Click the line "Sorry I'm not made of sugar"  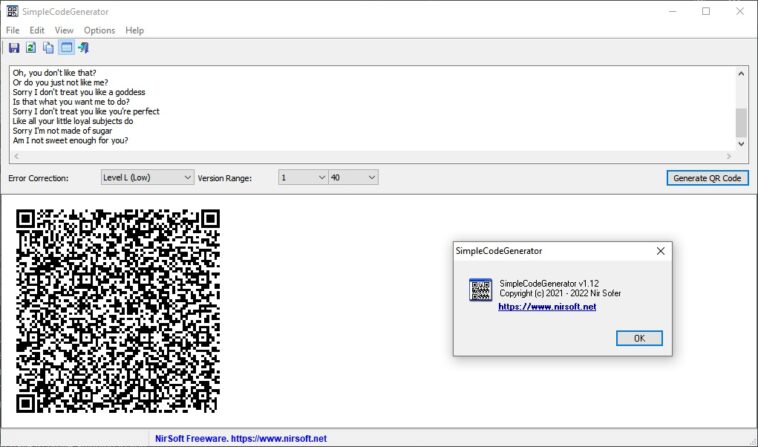click(x=62, y=131)
